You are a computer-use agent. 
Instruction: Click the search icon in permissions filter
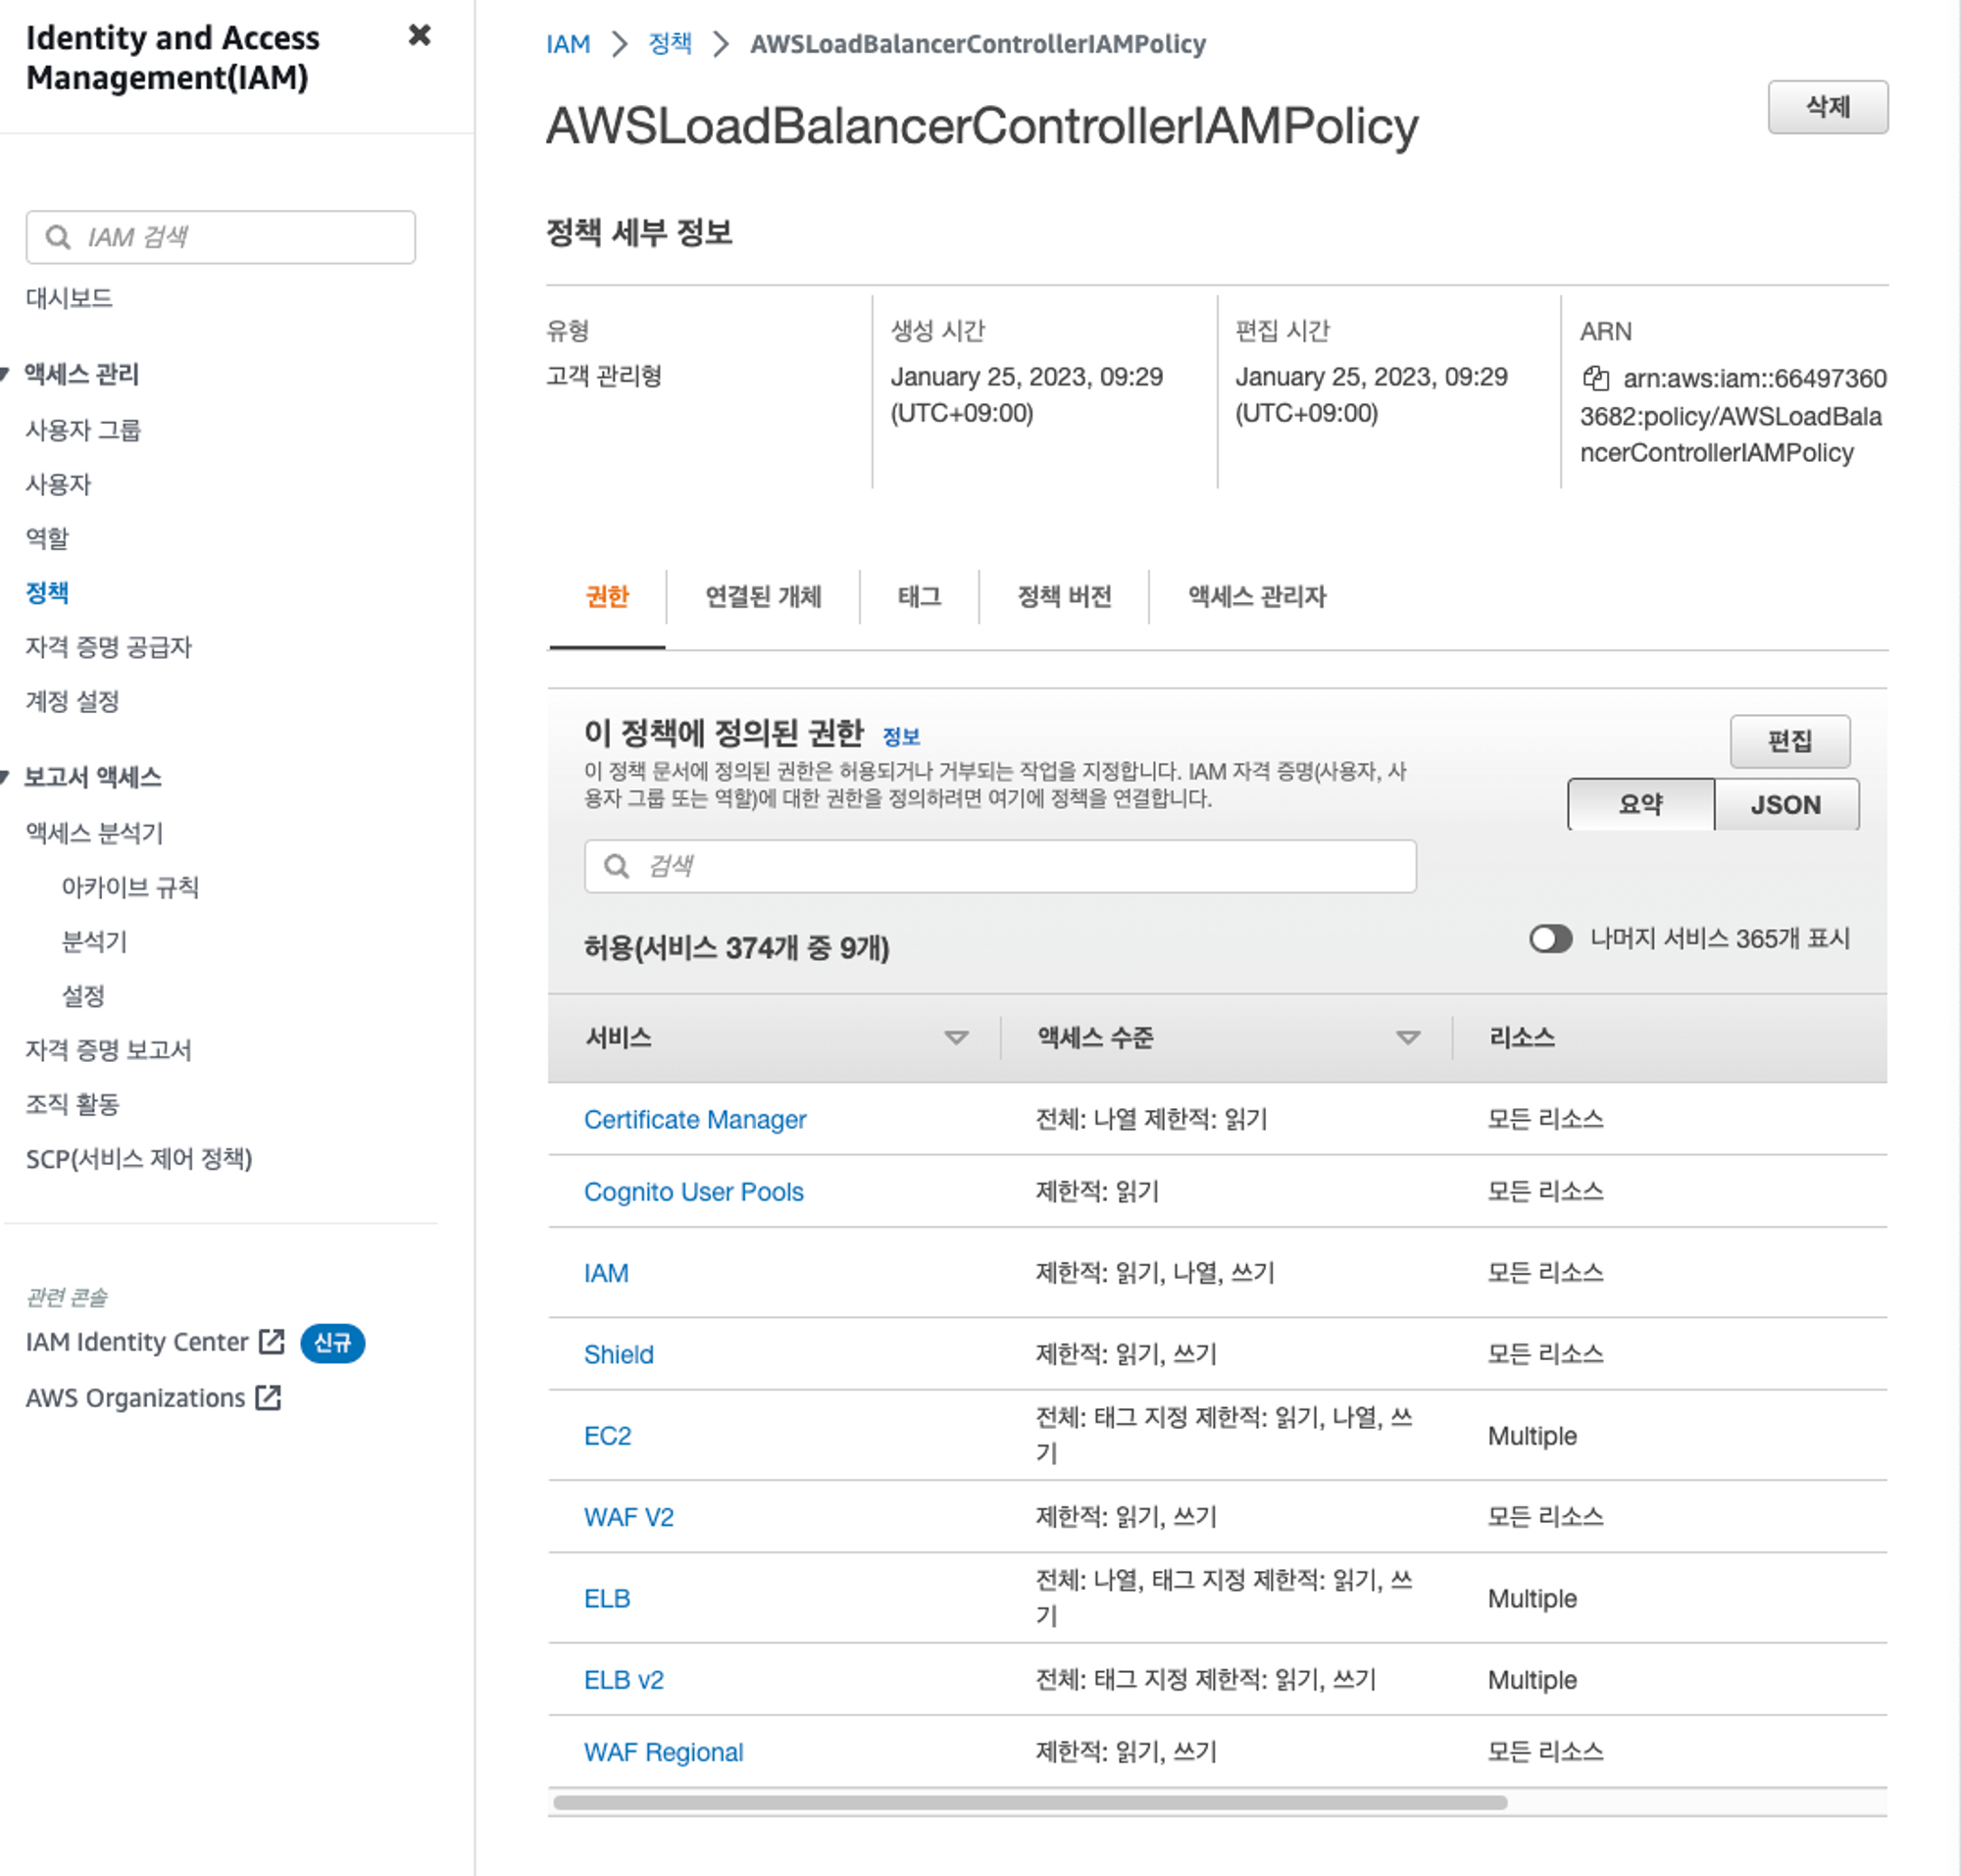pos(617,866)
